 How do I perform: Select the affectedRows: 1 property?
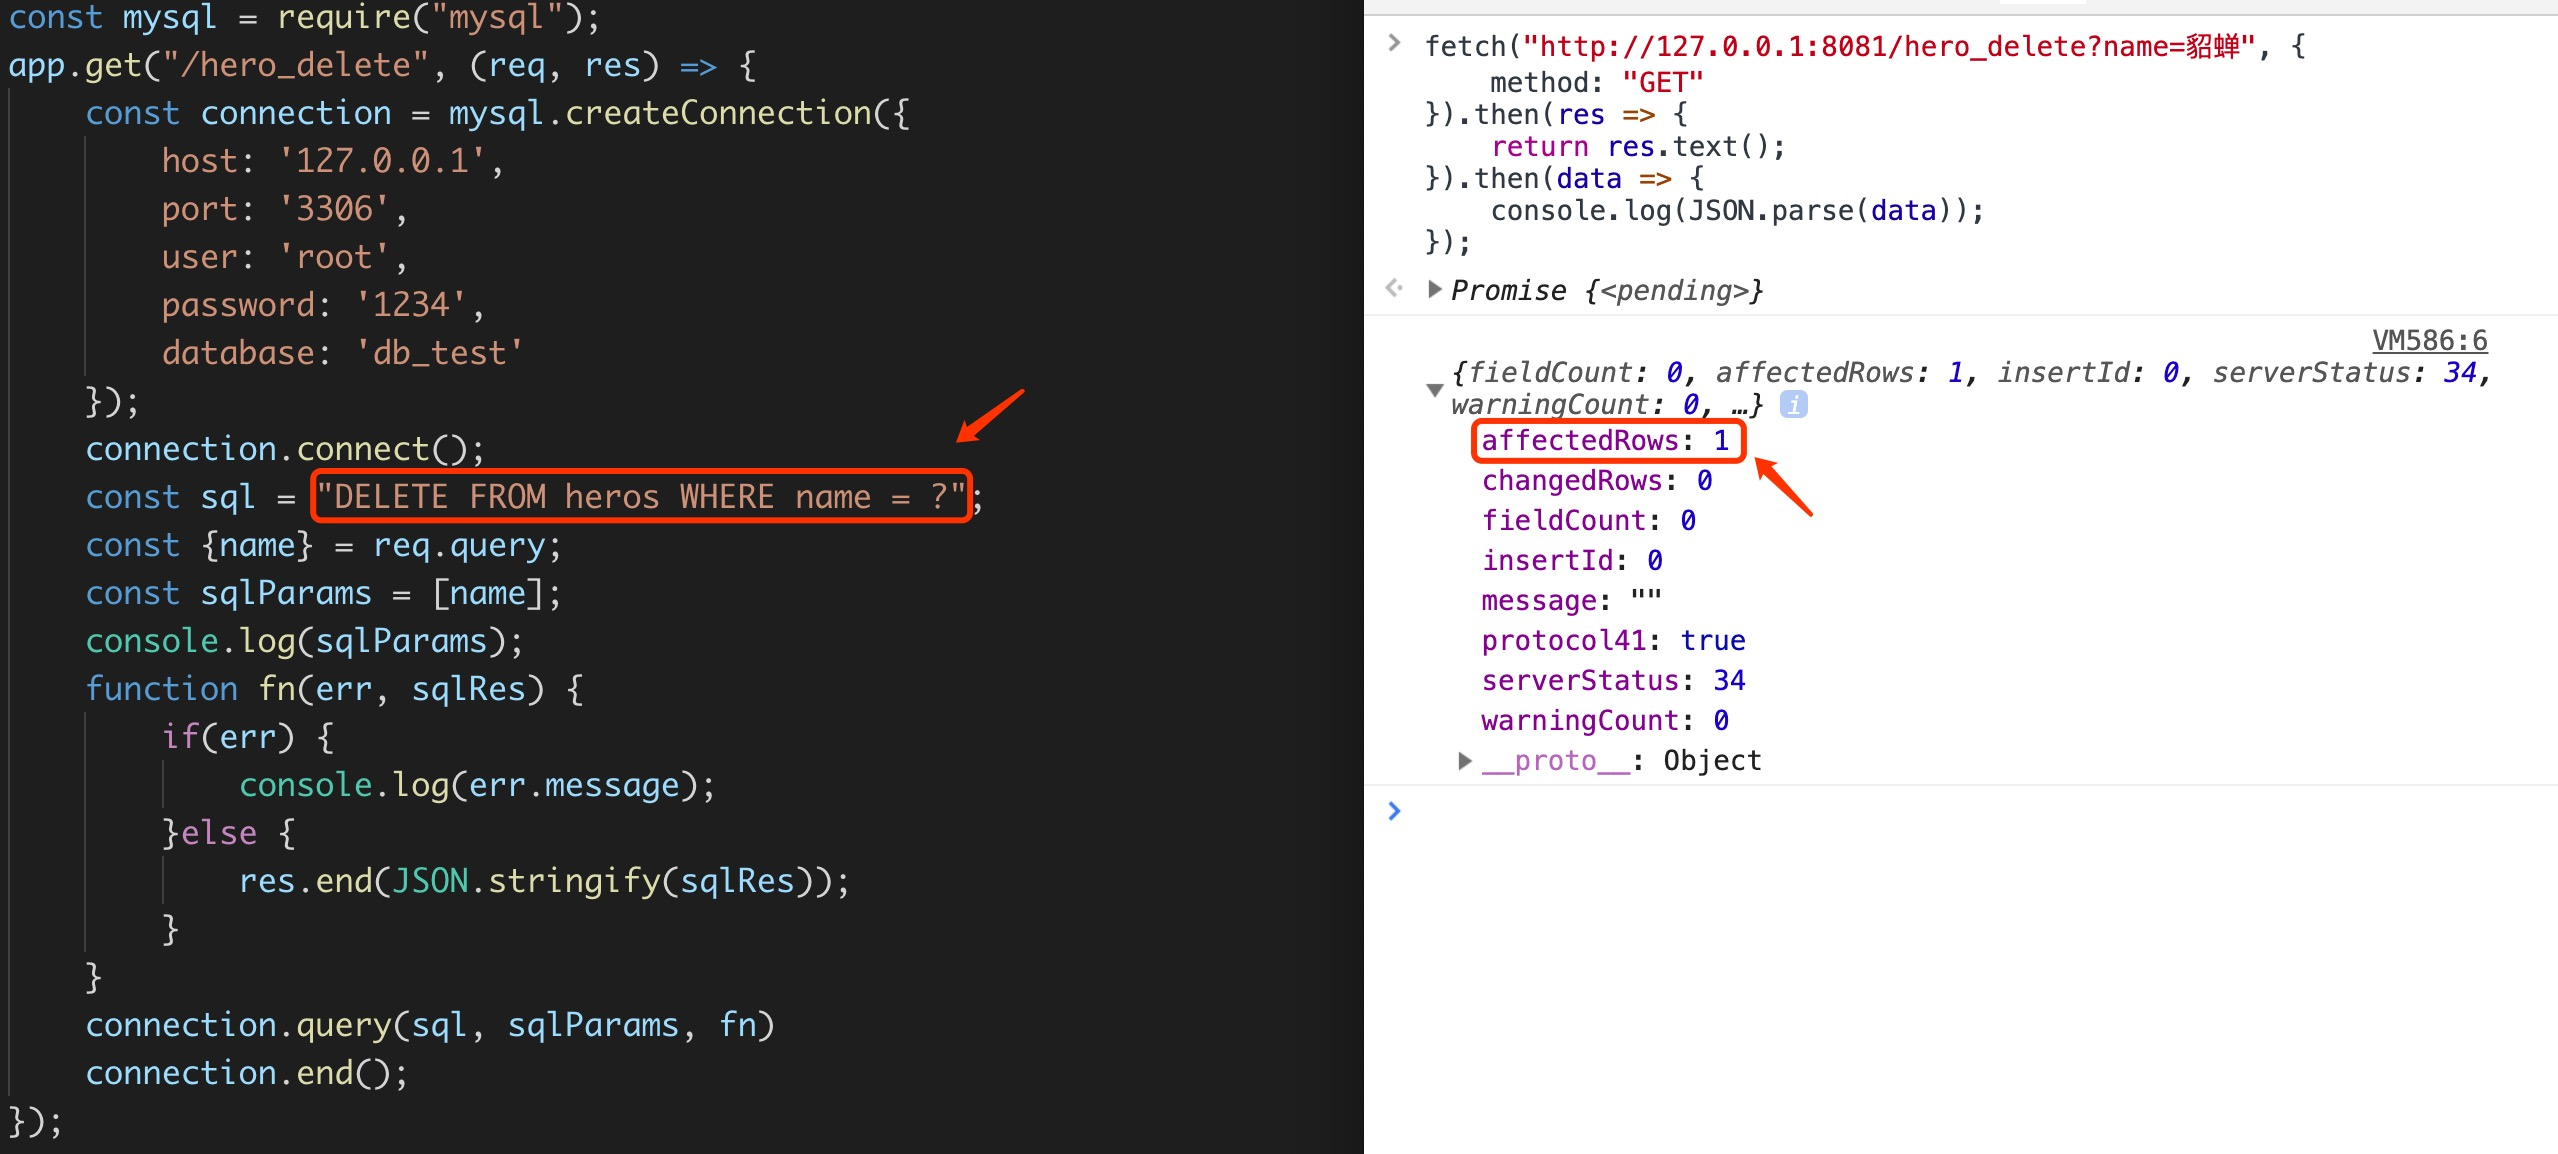click(1605, 441)
